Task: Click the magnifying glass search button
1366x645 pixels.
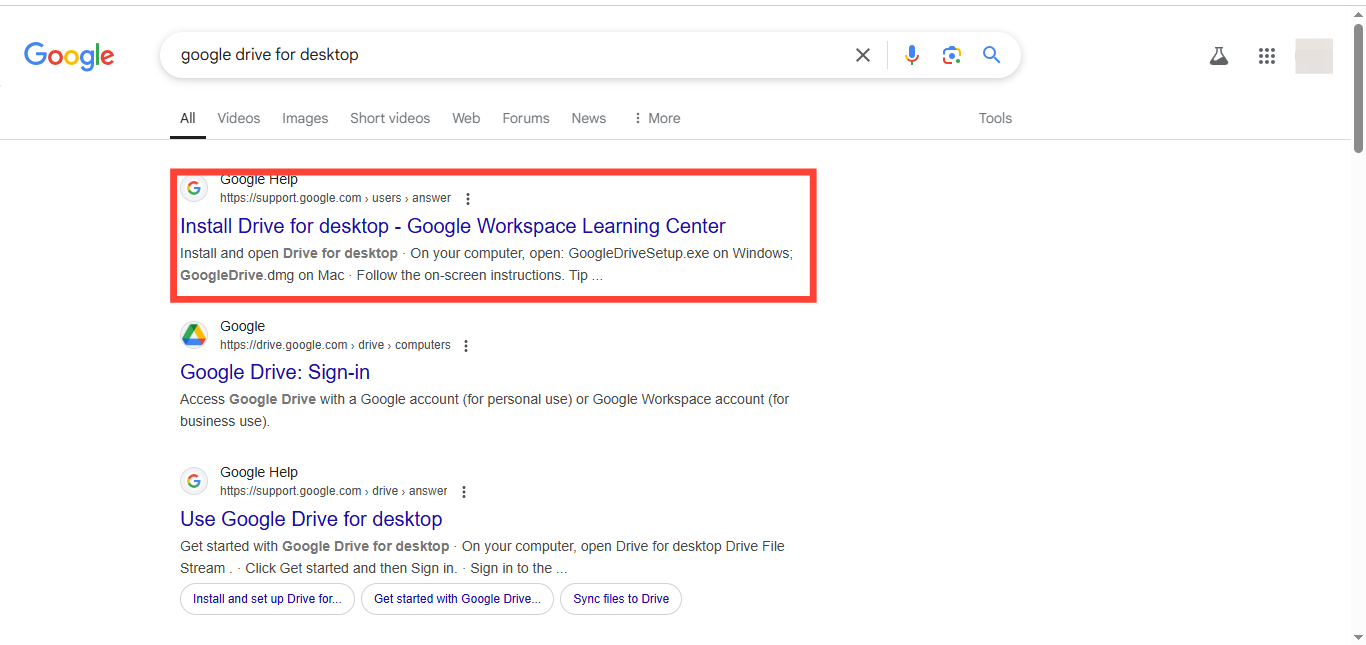Action: coord(991,55)
